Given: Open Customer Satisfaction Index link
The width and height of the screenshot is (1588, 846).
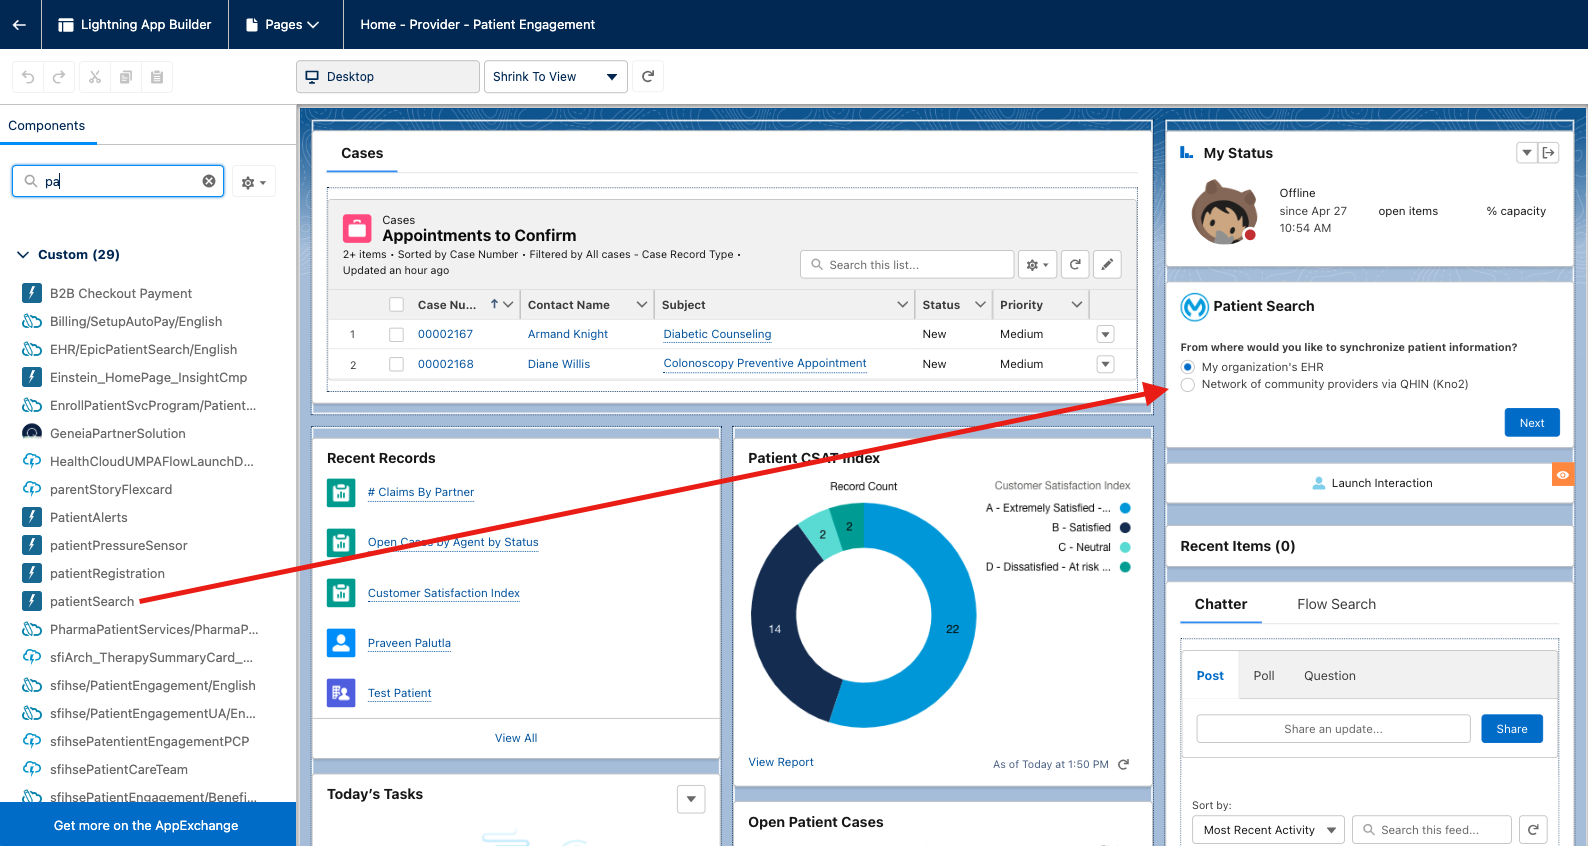Looking at the screenshot, I should click(444, 593).
